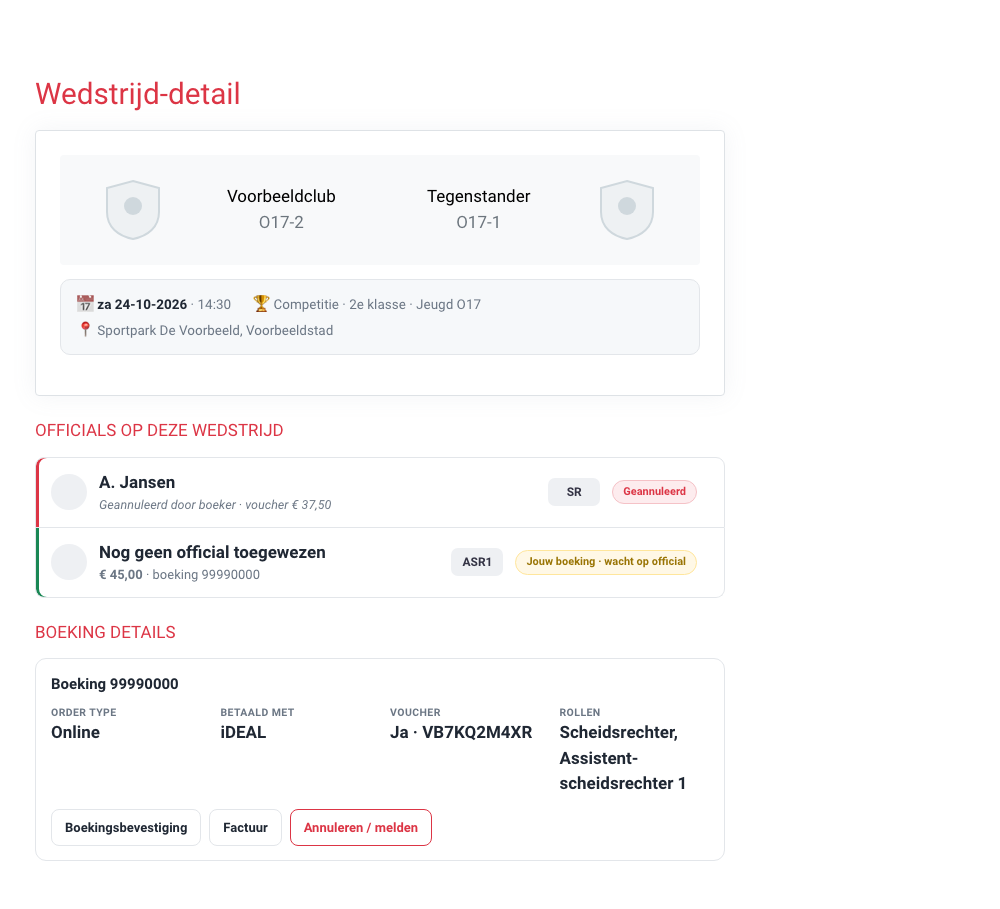Select the A. Jansen official name
This screenshot has width=1000, height=909.
click(x=137, y=482)
